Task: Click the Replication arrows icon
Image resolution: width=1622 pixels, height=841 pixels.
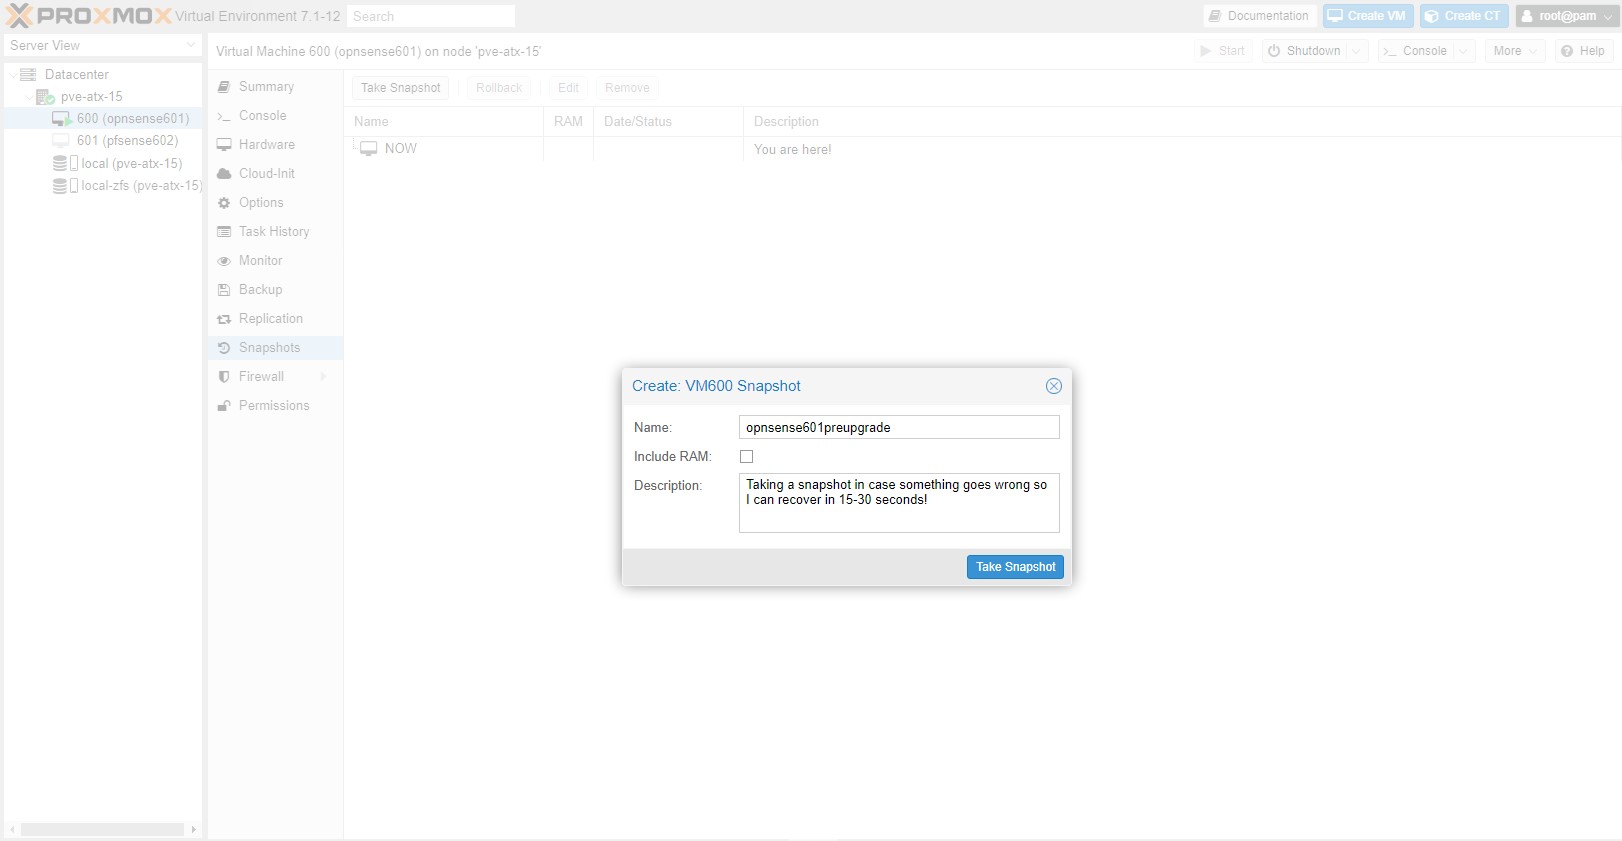Action: click(x=224, y=319)
